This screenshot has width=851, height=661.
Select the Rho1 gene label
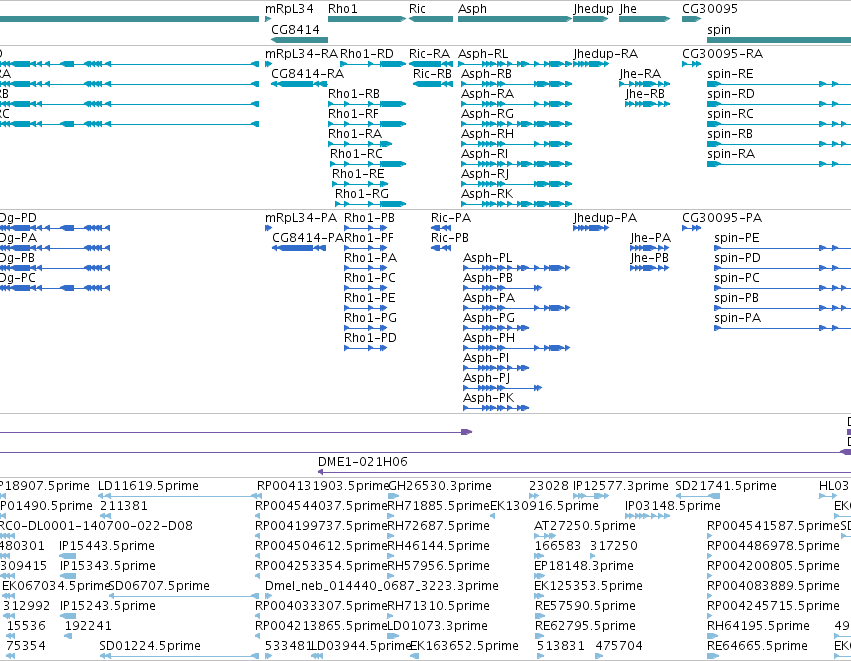[343, 9]
